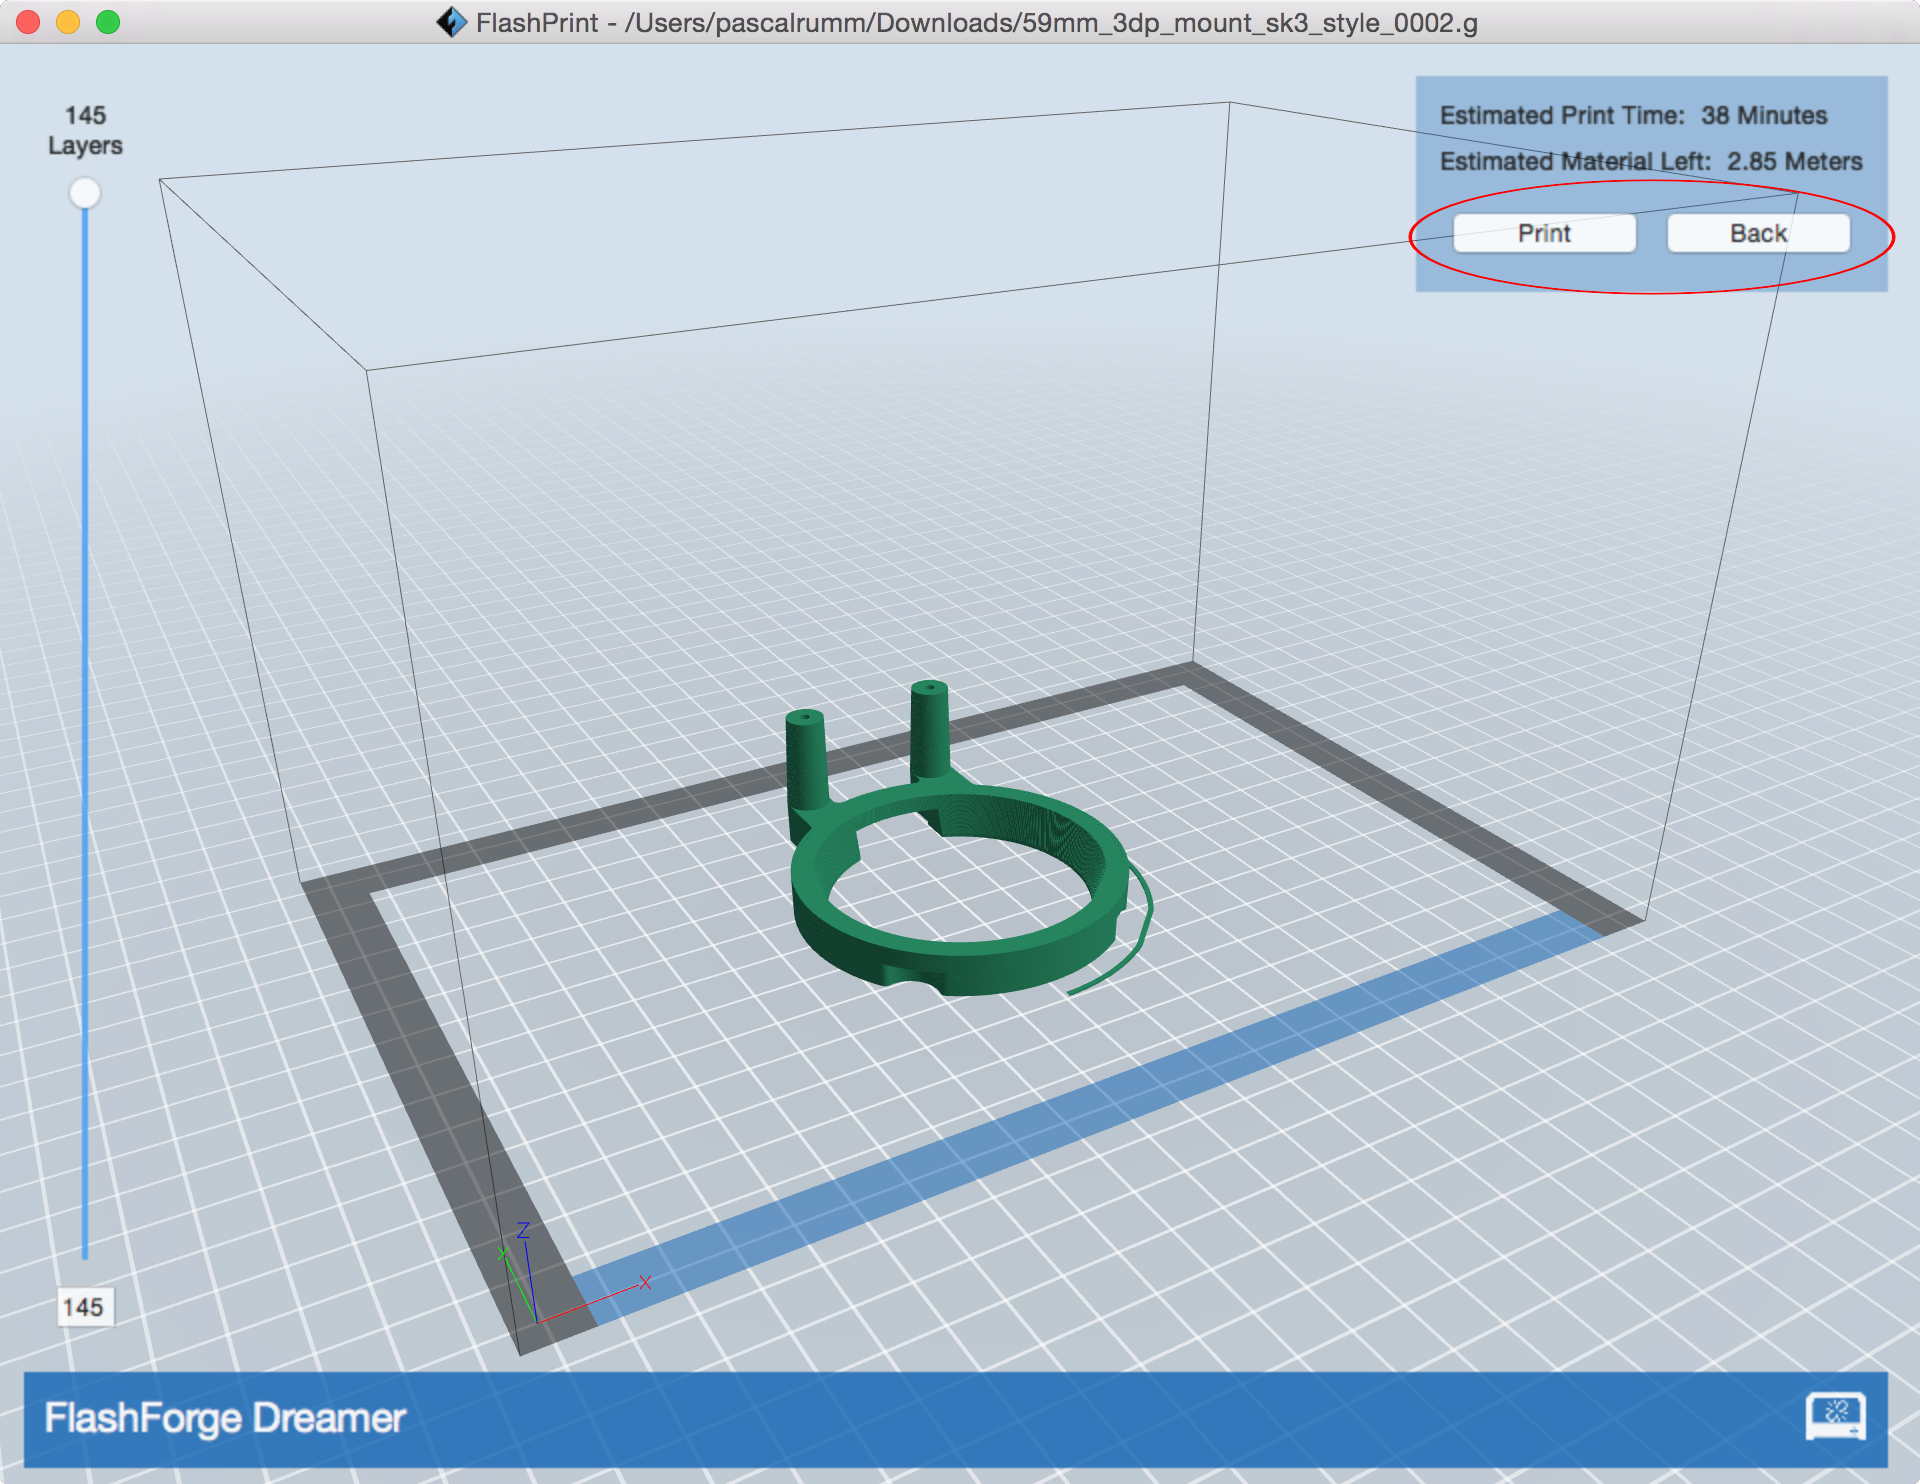Click the green ring mount model
Screen dimensions: 1920x1484
pyautogui.click(x=960, y=960)
